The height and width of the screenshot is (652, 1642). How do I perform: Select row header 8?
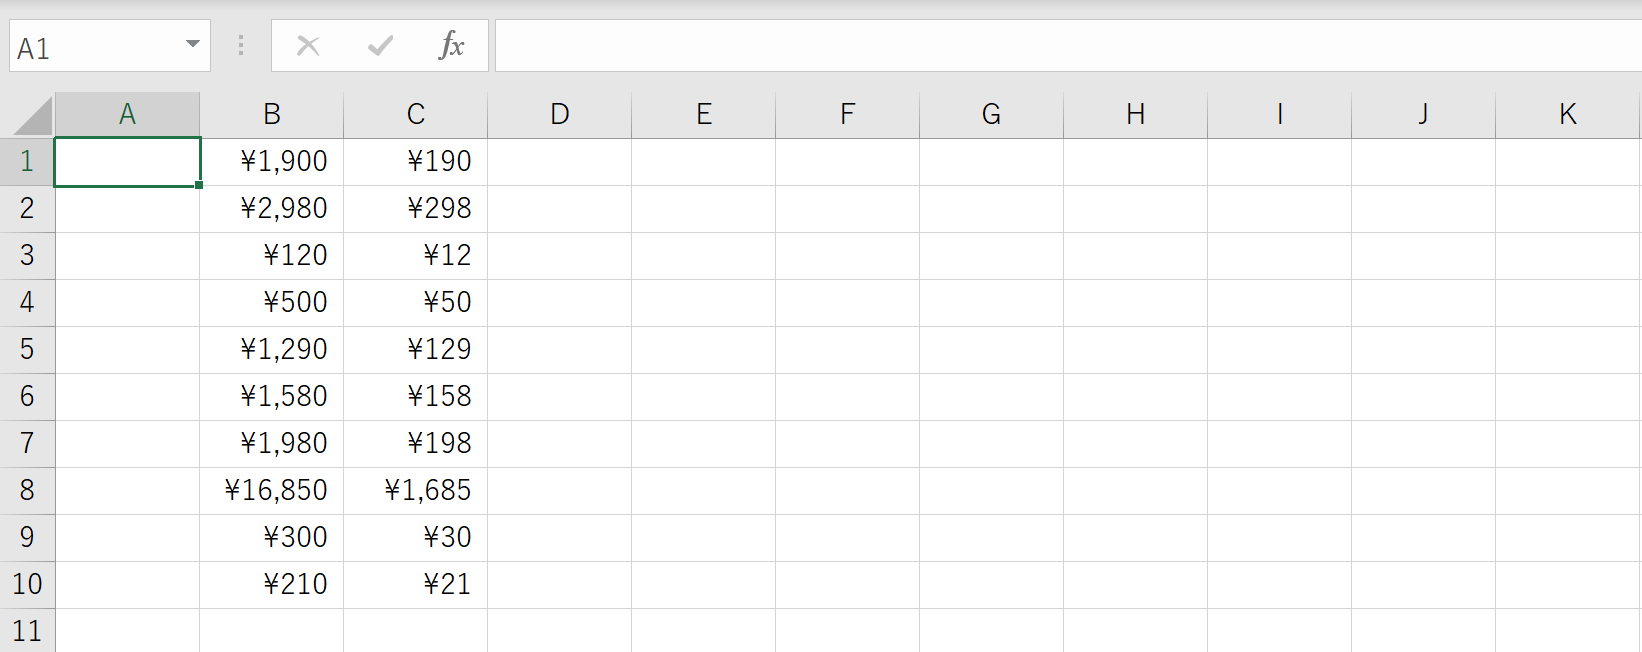(x=27, y=490)
